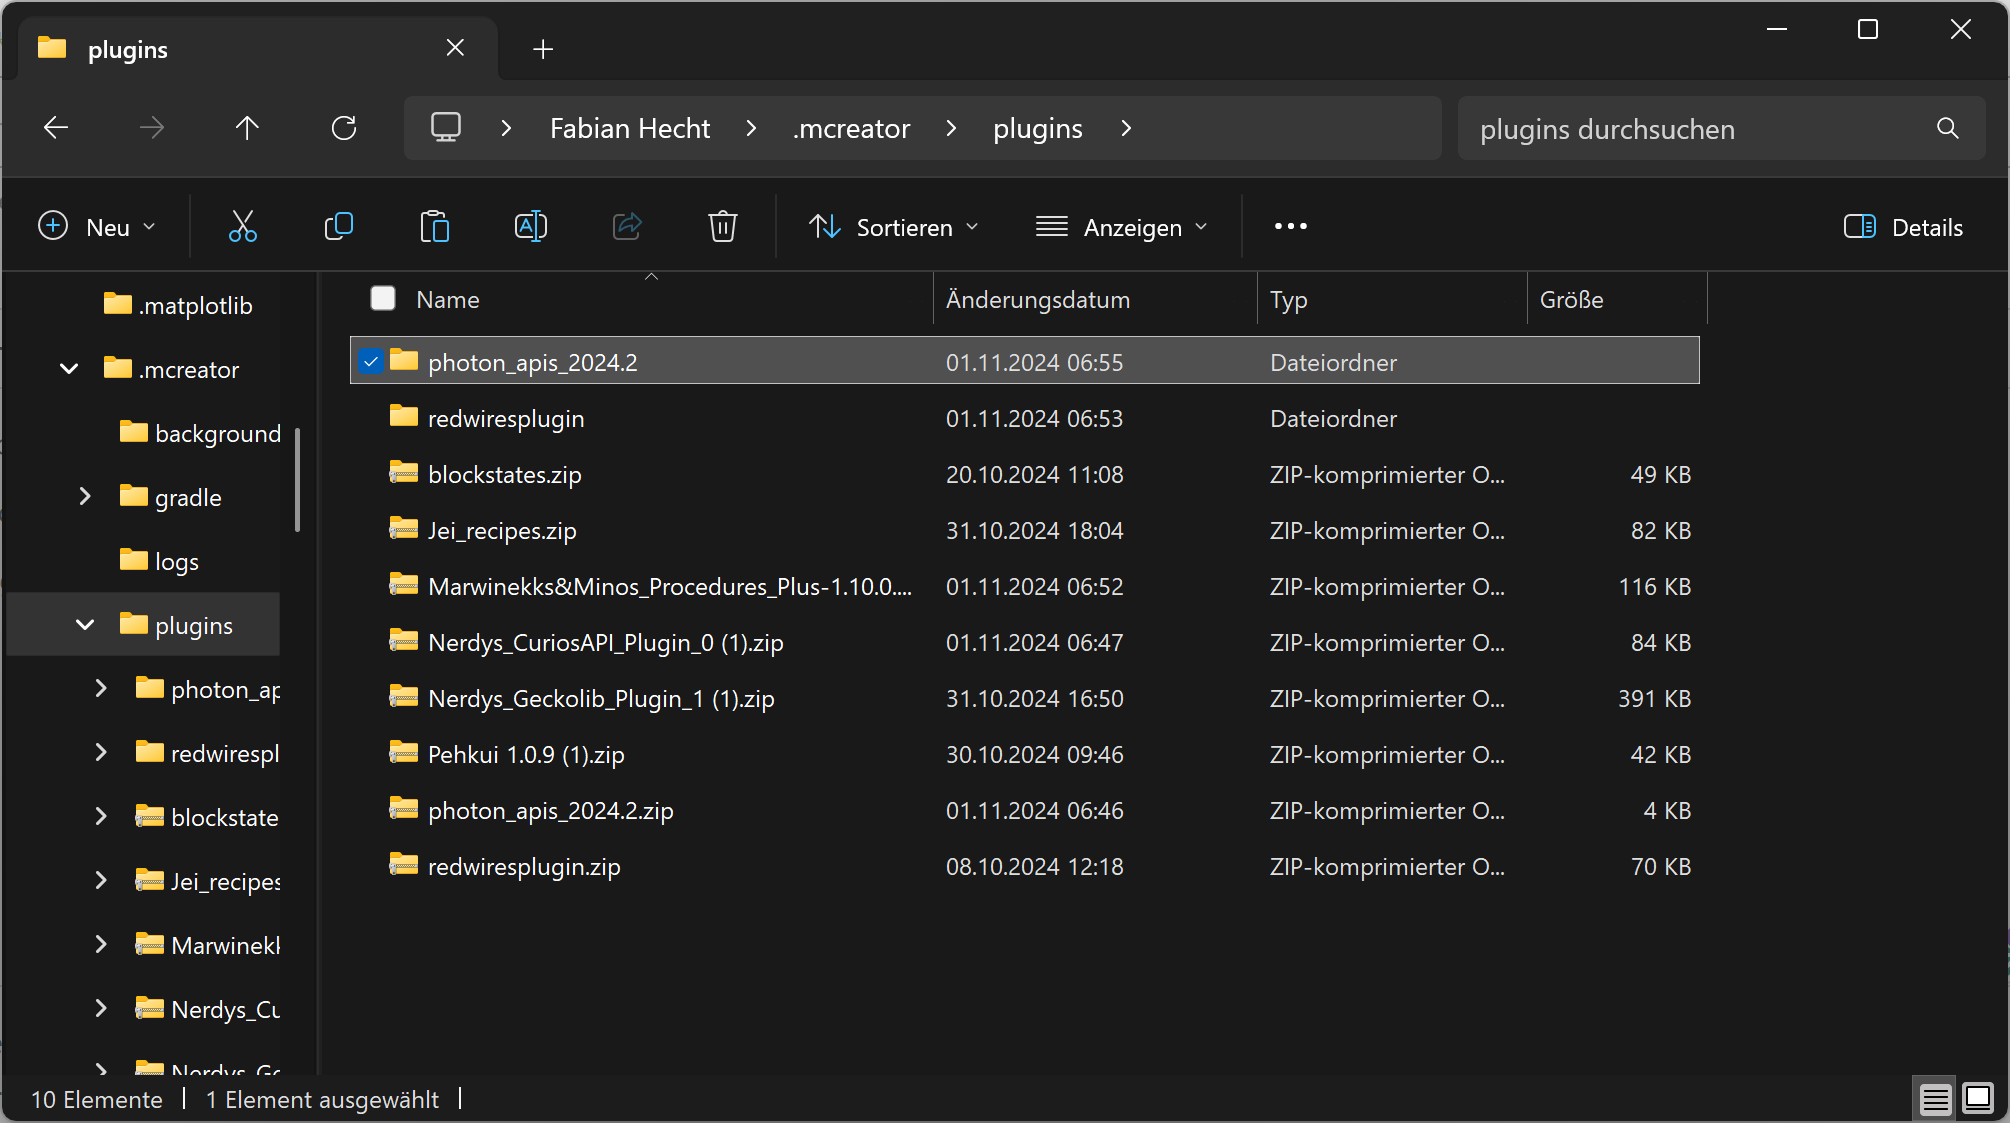Select Fabian Hecht in breadcrumb path

coord(630,128)
